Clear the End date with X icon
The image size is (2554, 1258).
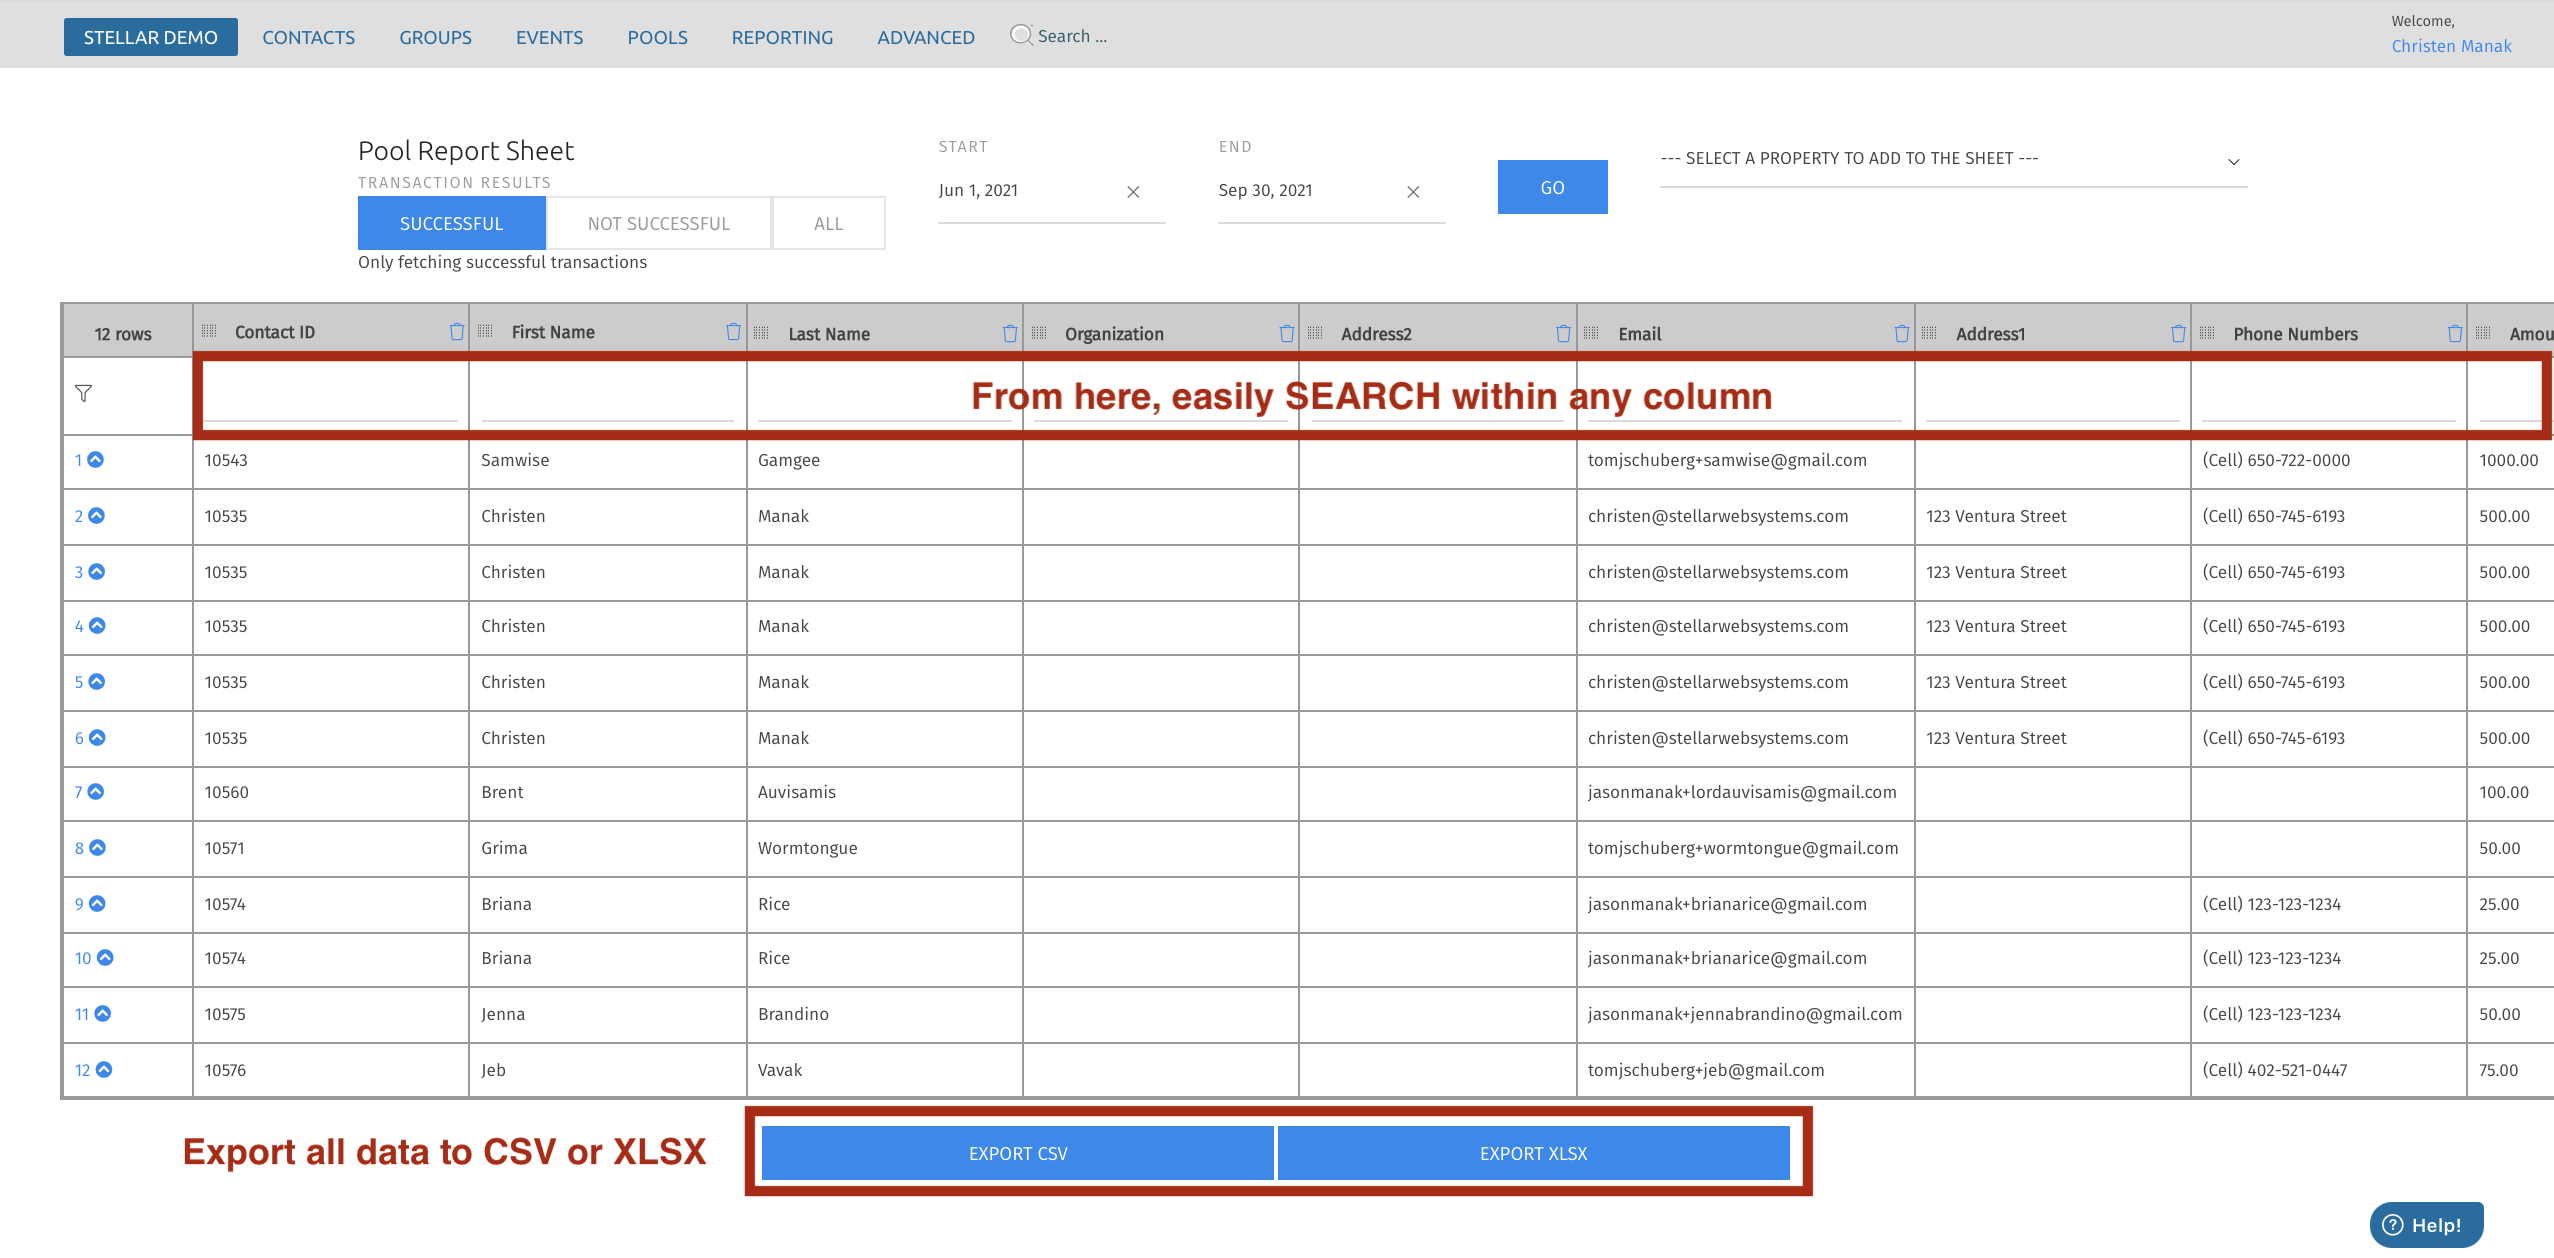[x=1413, y=192]
